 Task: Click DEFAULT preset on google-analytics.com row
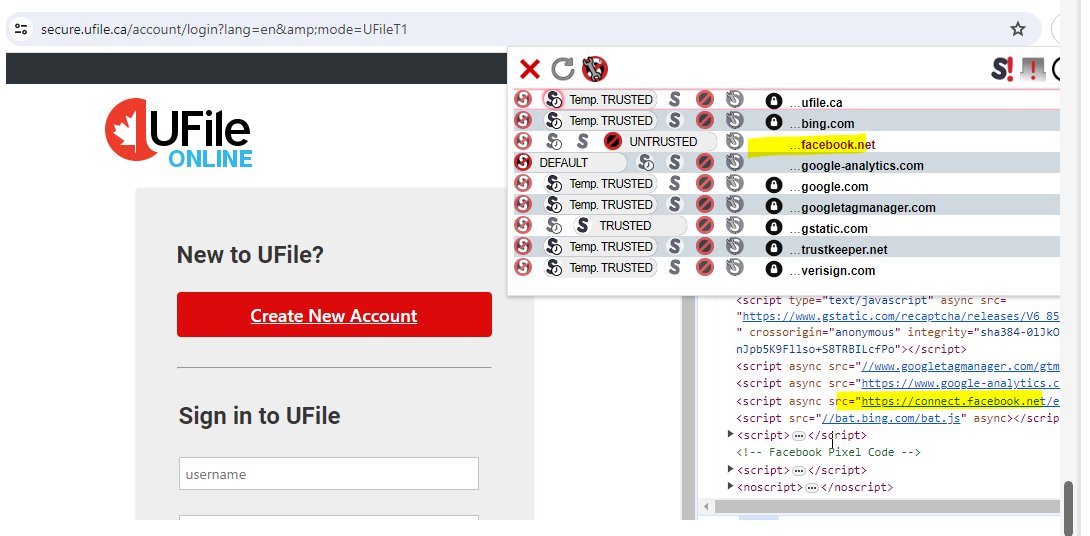570,163
